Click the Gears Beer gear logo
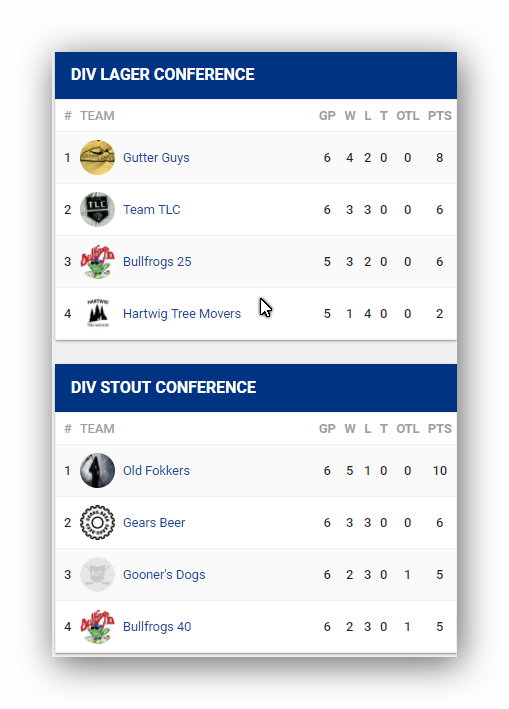Viewport: 509px width, 709px height. 97,522
